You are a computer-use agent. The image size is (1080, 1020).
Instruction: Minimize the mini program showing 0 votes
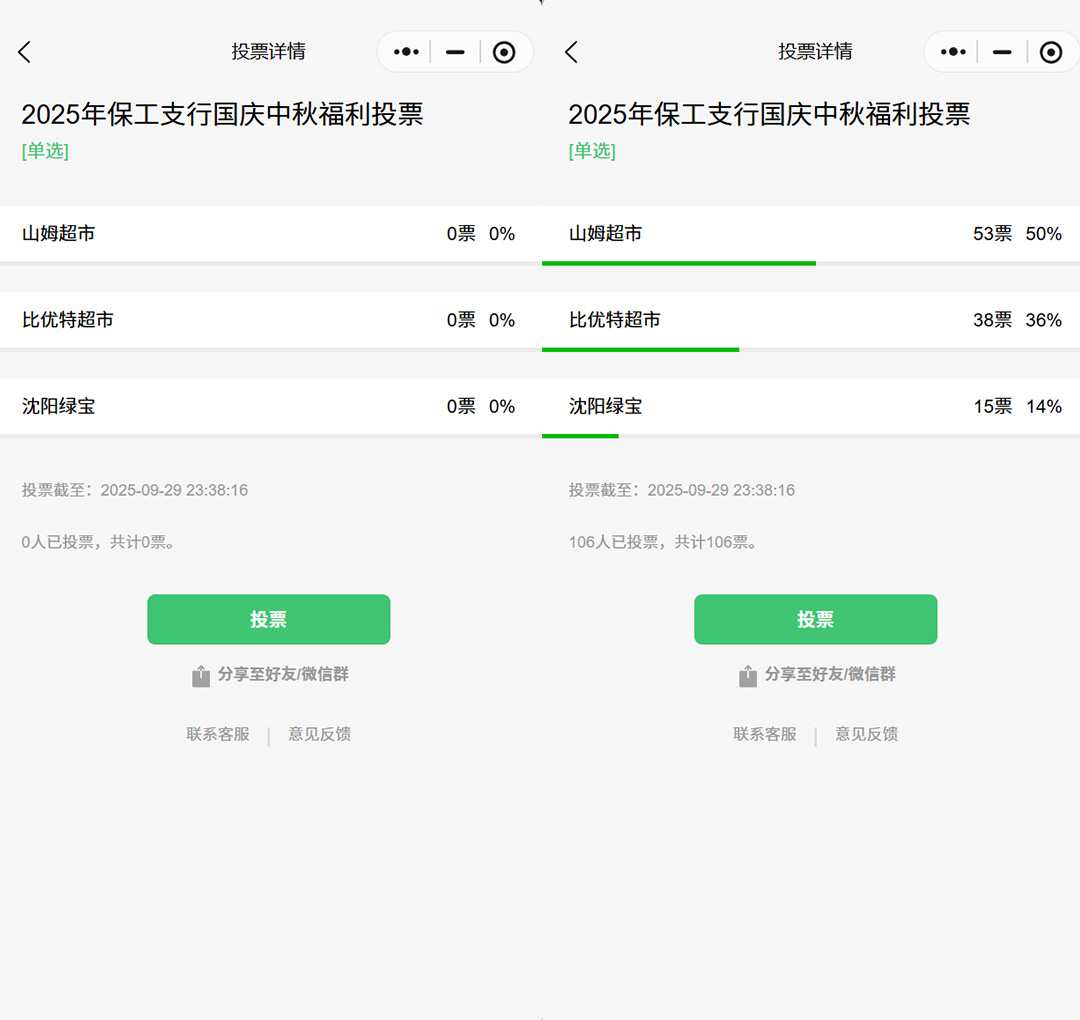point(456,52)
